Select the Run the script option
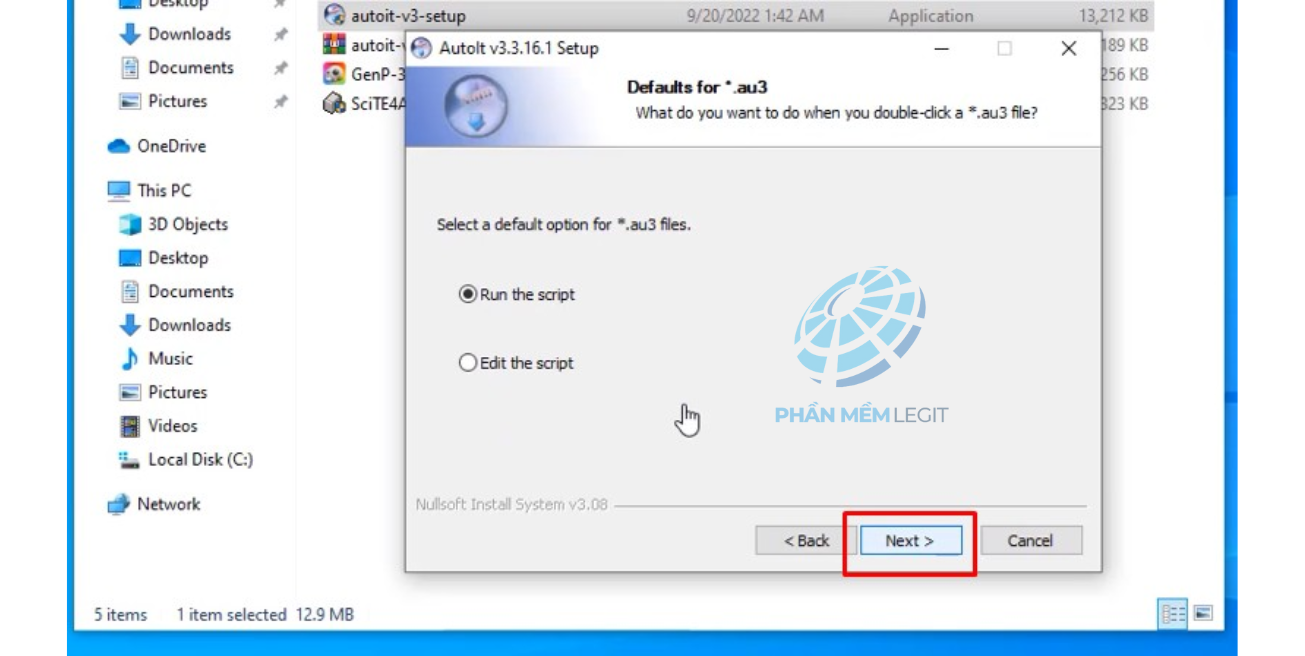This screenshot has width=1305, height=656. point(517,295)
